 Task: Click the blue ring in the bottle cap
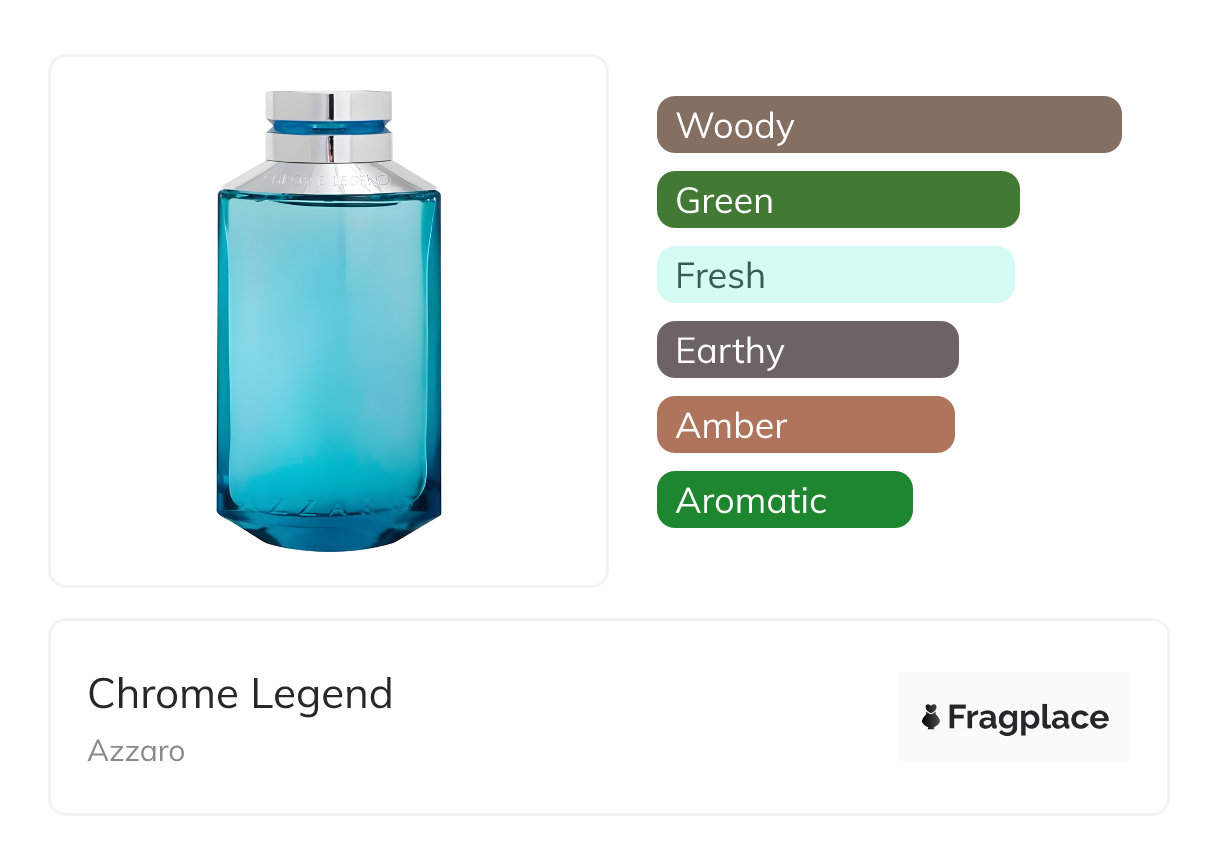(328, 128)
